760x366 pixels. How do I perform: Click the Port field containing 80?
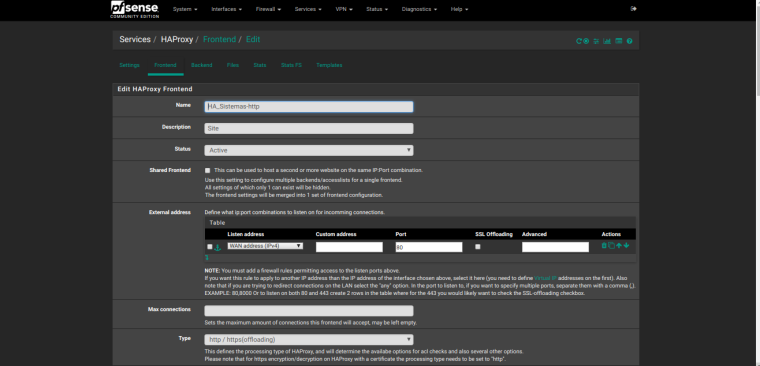tap(429, 247)
